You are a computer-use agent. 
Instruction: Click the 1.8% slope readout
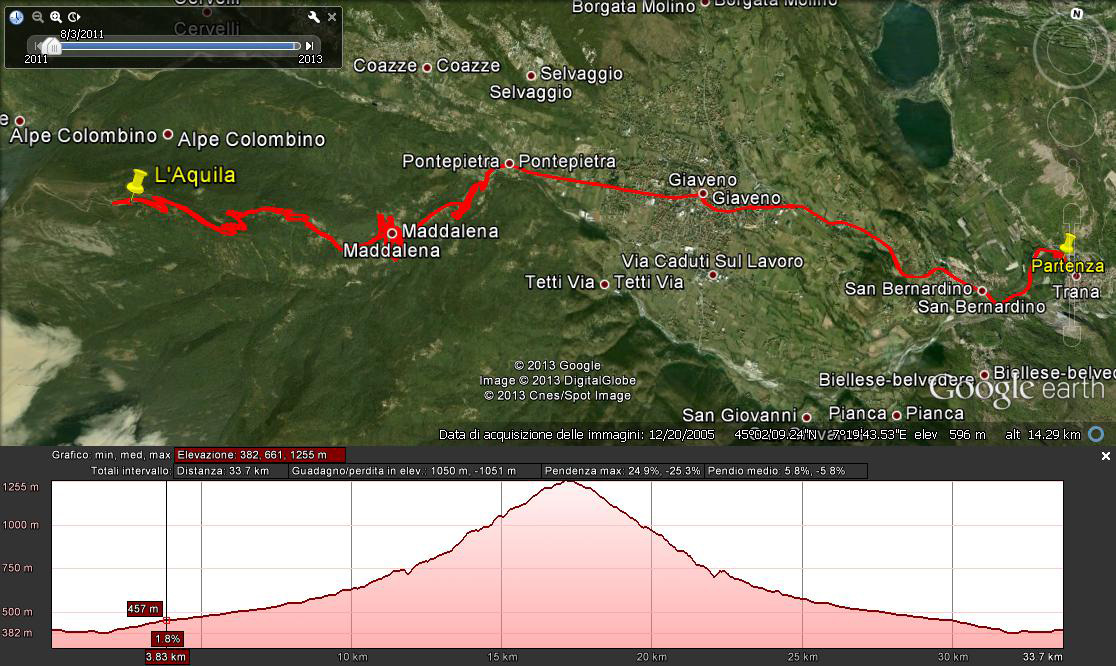click(x=167, y=639)
